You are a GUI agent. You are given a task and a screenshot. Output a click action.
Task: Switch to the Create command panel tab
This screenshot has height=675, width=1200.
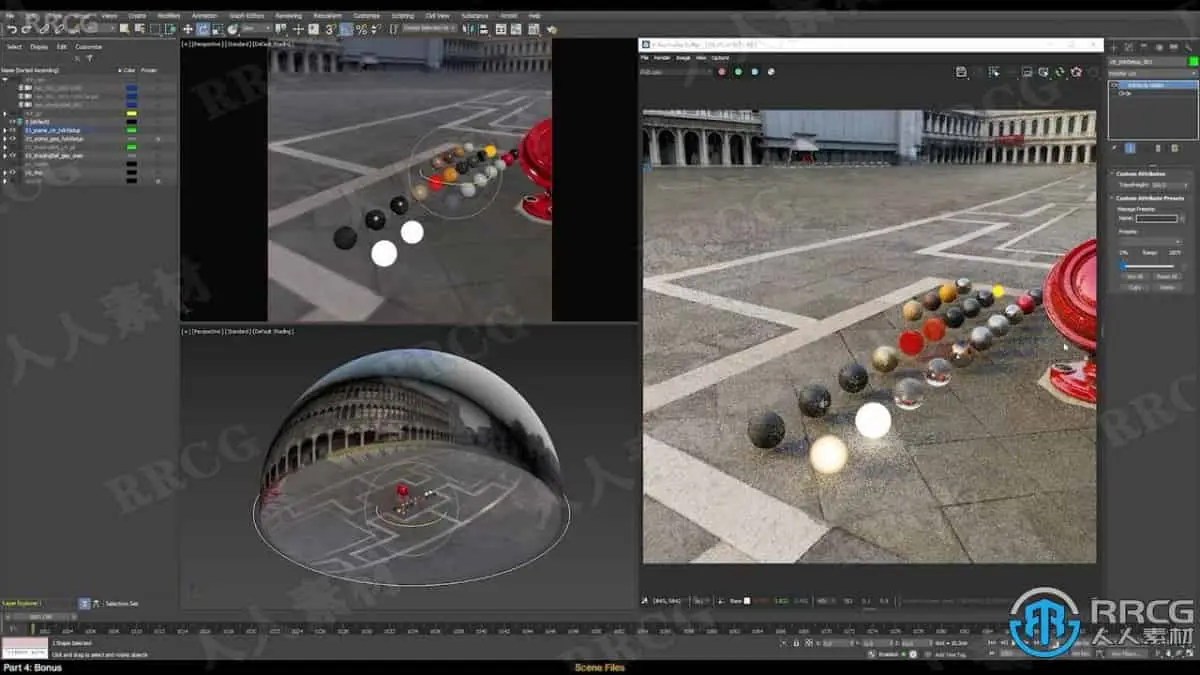point(1114,47)
